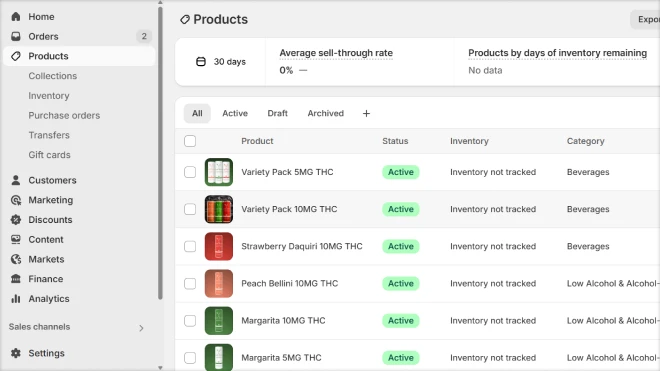Screen dimensions: 660x371
Task: Click Active status badge for Variety Pack 5MG
Action: pos(401,172)
